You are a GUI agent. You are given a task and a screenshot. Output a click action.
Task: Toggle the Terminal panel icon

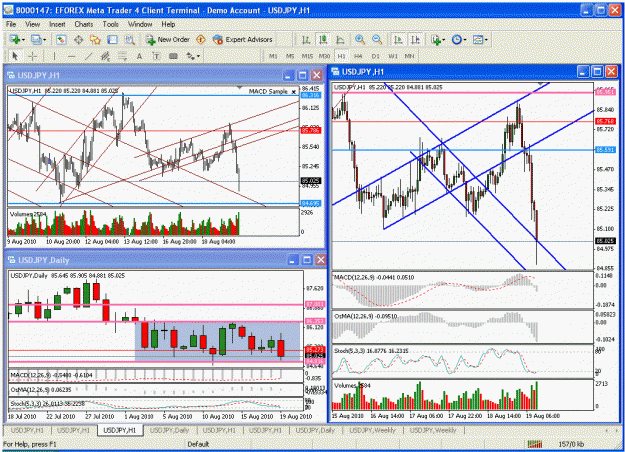[x=112, y=39]
